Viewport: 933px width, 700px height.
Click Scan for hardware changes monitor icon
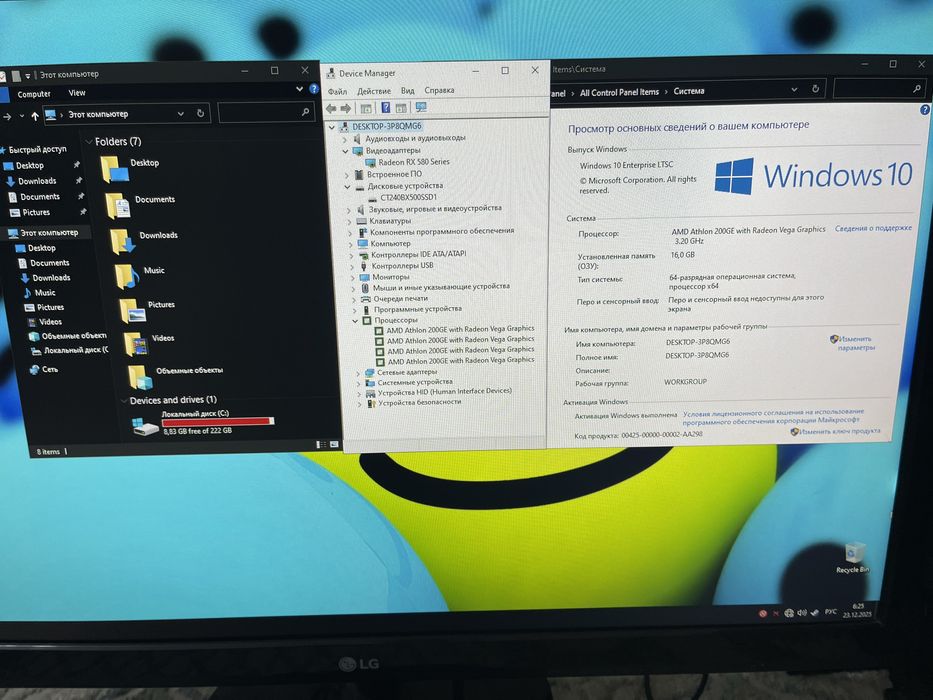pyautogui.click(x=421, y=107)
